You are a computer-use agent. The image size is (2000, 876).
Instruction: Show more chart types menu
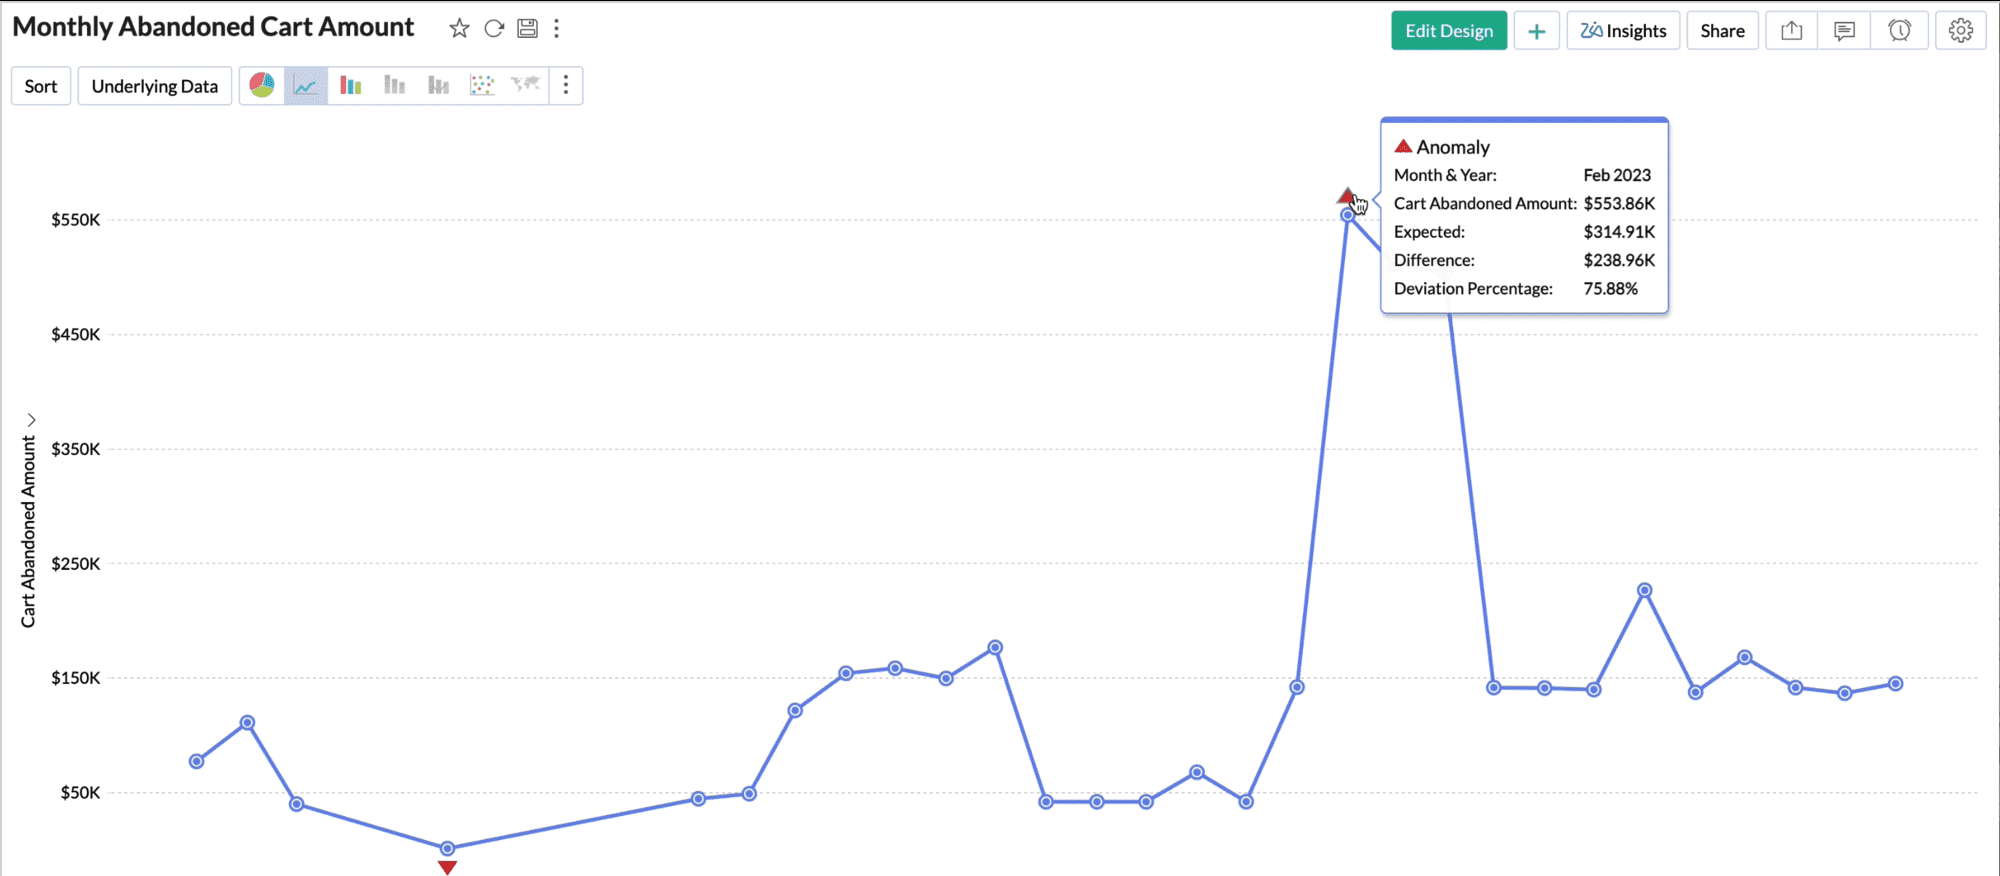(x=566, y=86)
